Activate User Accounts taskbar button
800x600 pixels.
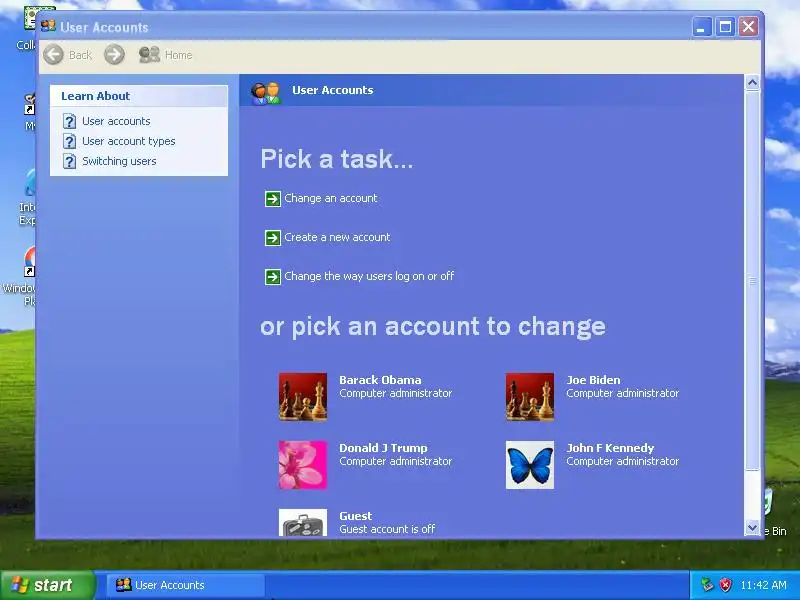point(186,585)
